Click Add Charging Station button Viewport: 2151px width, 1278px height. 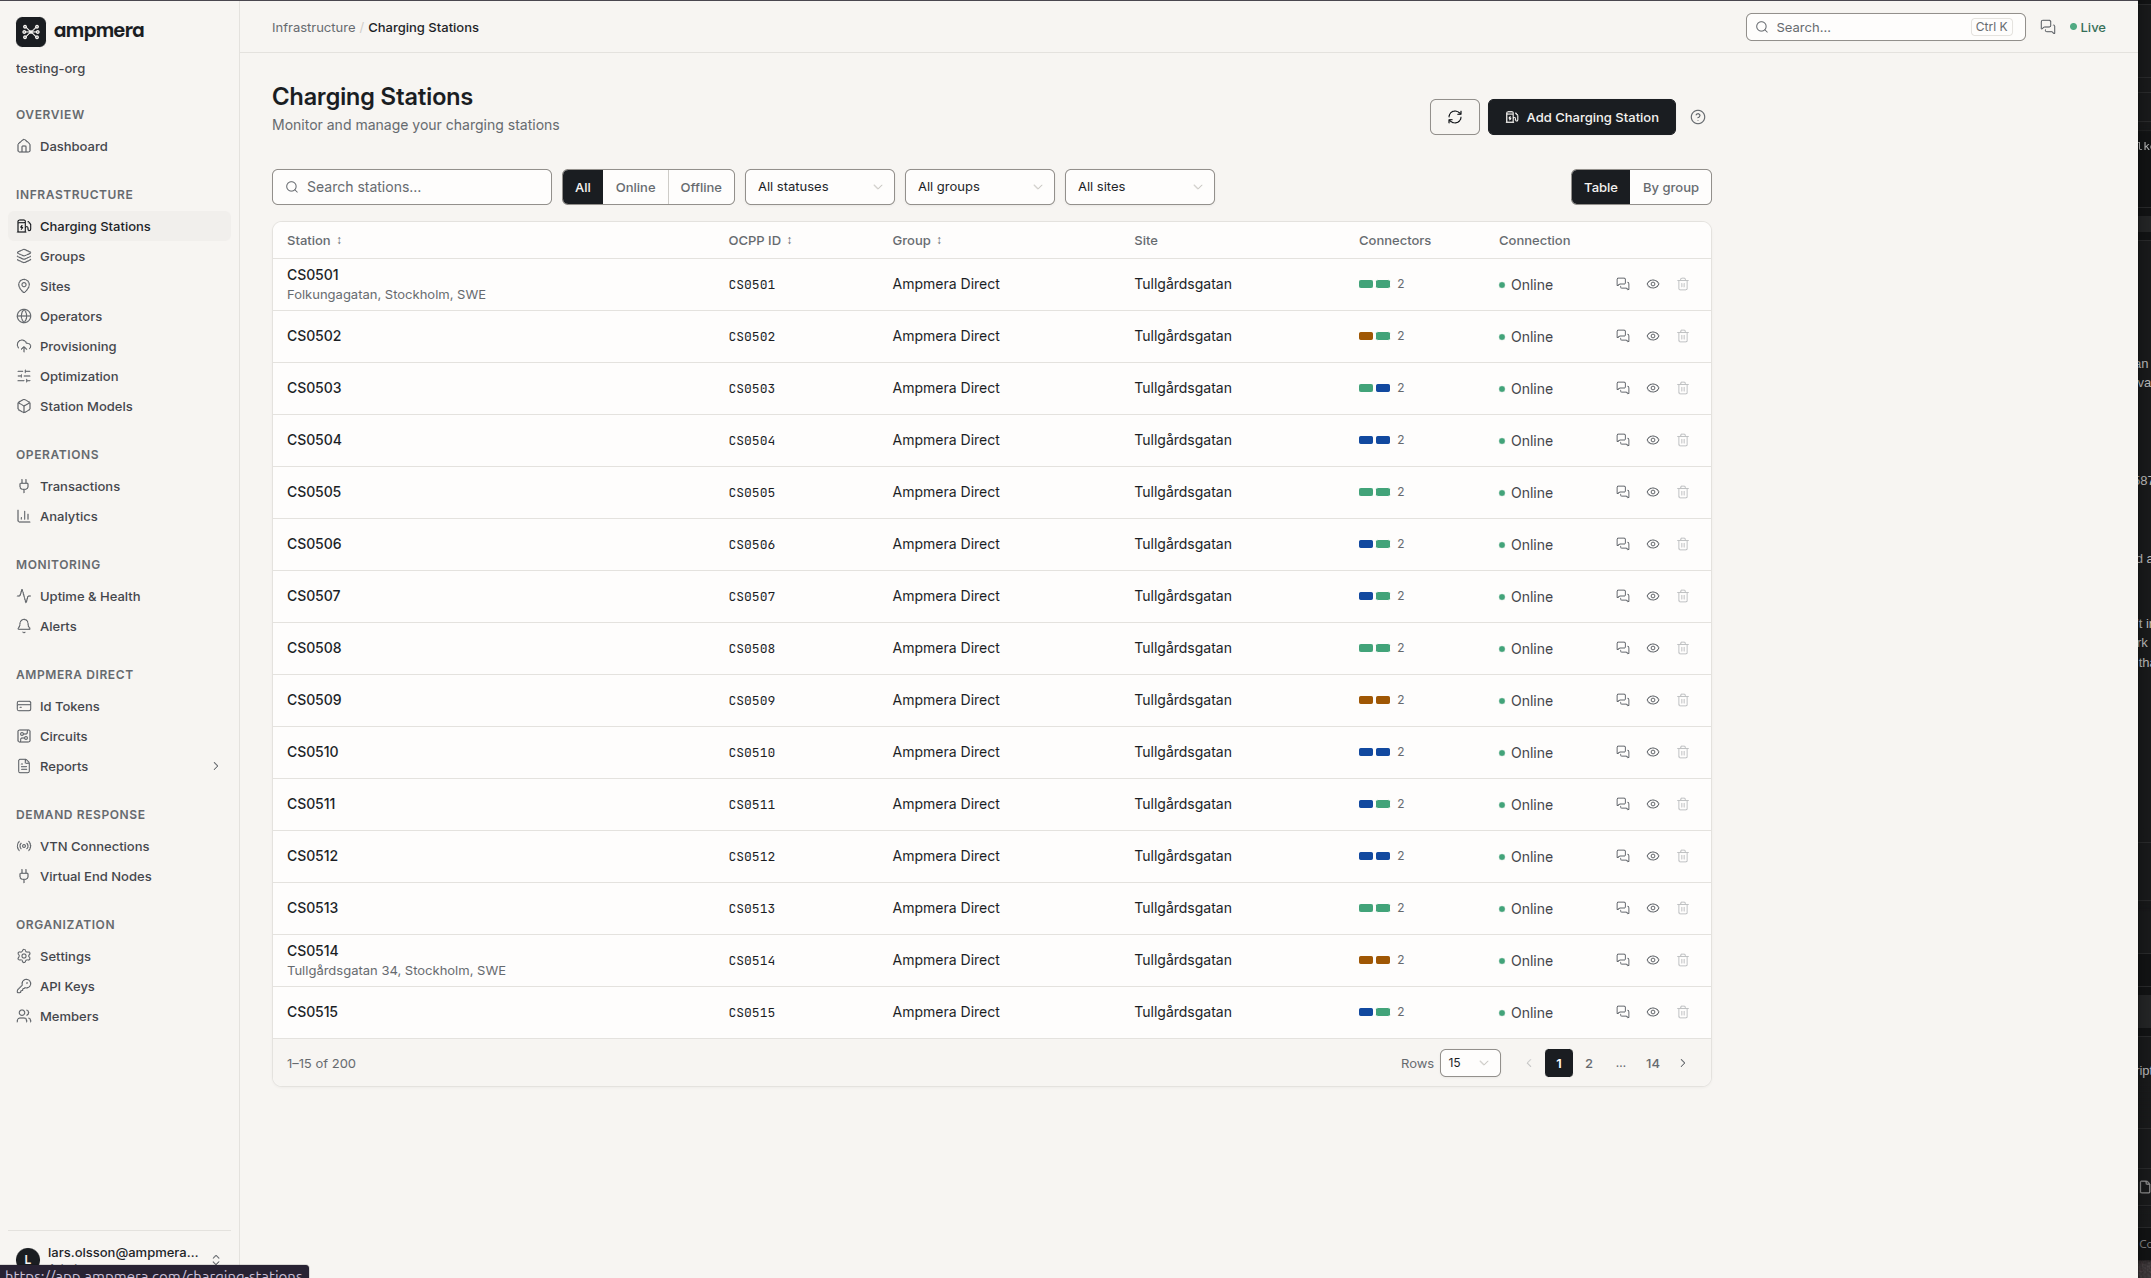click(x=1581, y=117)
